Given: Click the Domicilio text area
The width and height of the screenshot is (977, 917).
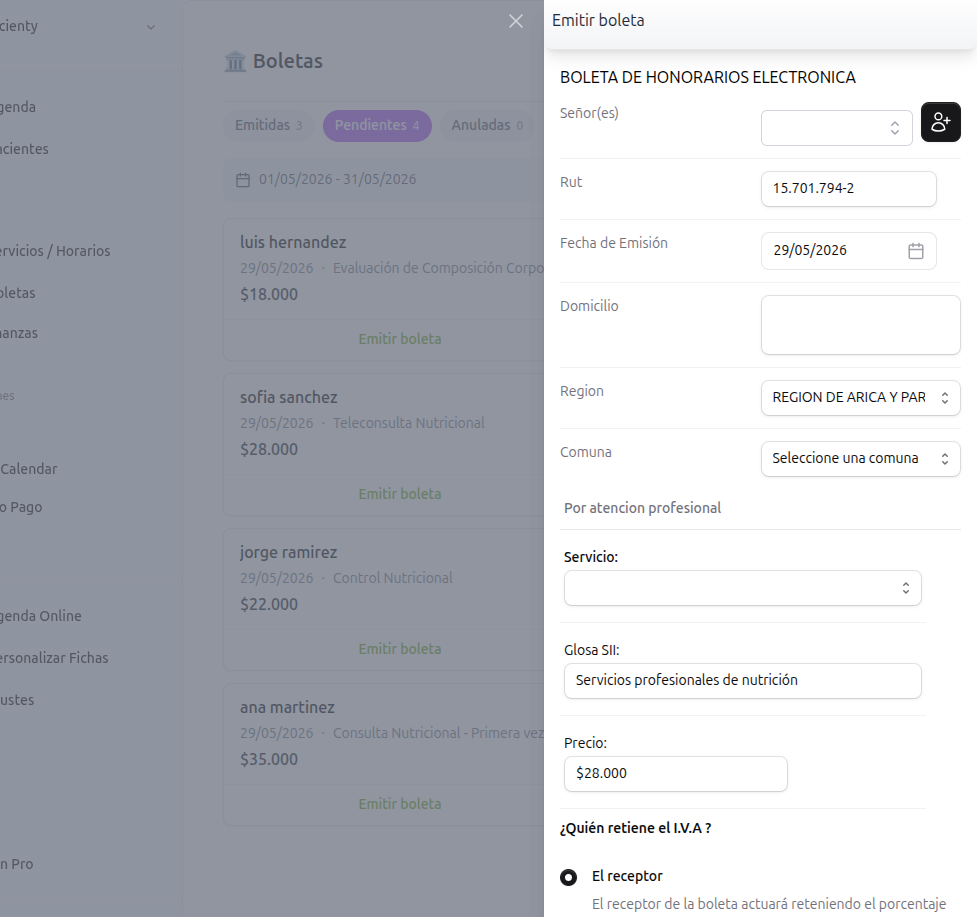Looking at the screenshot, I should pyautogui.click(x=860, y=325).
